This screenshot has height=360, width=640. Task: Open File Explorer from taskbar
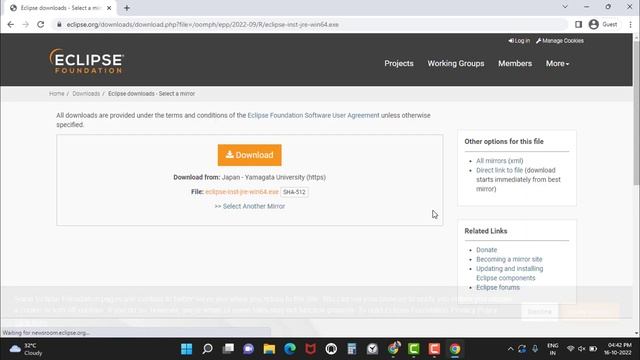coord(269,349)
